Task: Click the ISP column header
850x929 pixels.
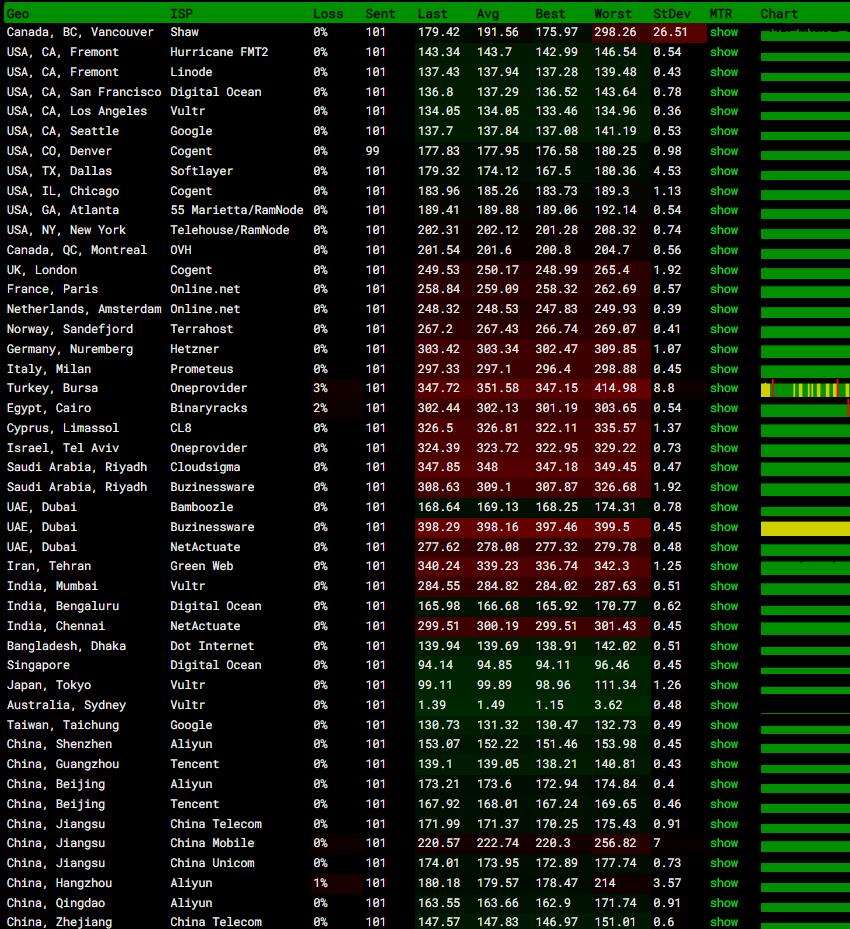Action: click(181, 14)
